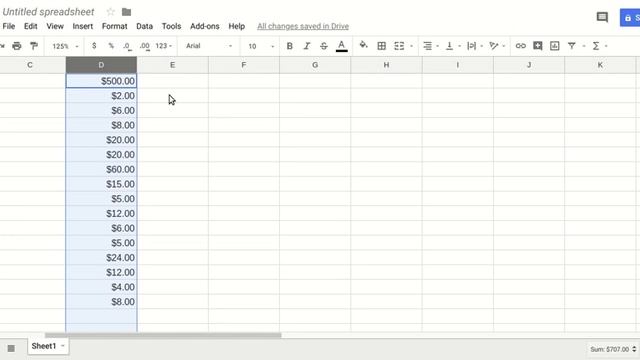The width and height of the screenshot is (640, 360).
Task: Click All changes saved in Drive link
Action: pyautogui.click(x=303, y=26)
